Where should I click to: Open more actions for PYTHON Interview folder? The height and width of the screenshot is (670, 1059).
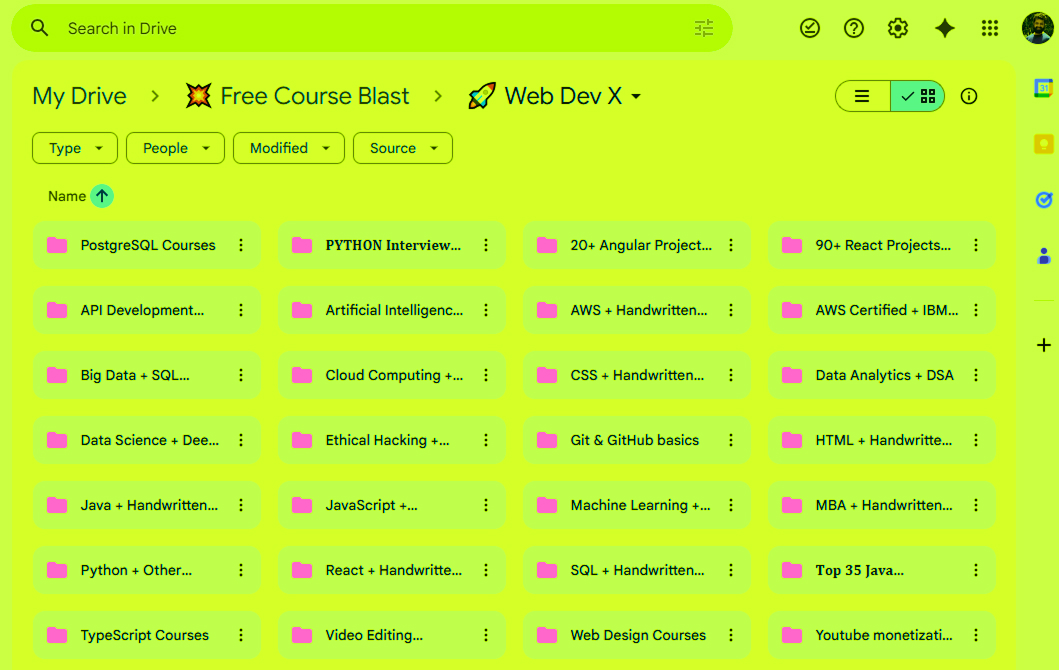[486, 245]
